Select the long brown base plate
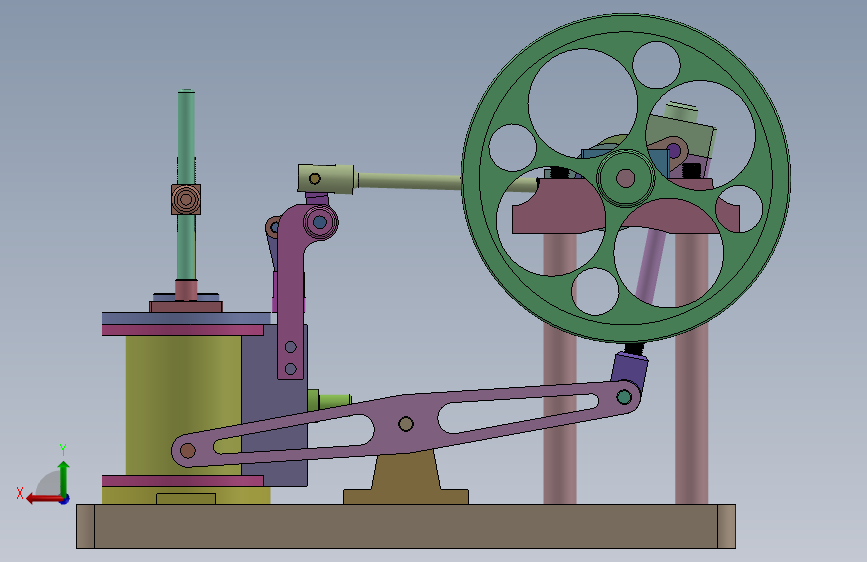This screenshot has height=562, width=867. (406, 526)
